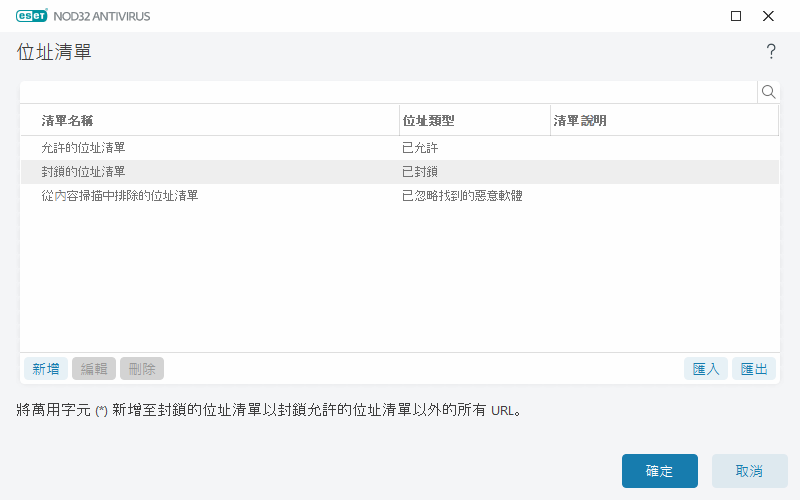
Task: Select the 從內容掃描中排除的位址清單 row
Action: 119,196
